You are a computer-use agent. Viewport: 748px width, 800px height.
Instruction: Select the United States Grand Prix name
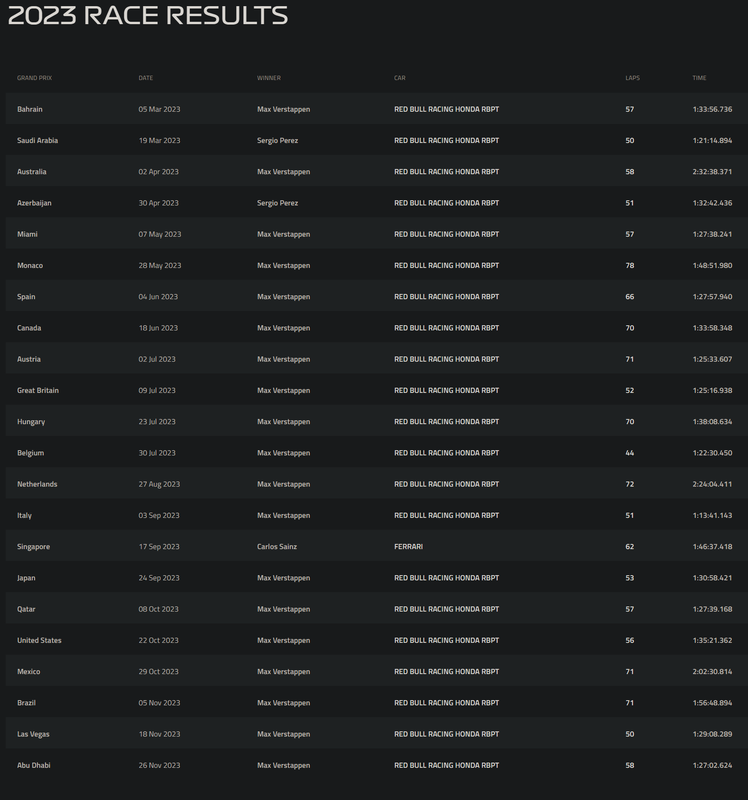click(39, 640)
